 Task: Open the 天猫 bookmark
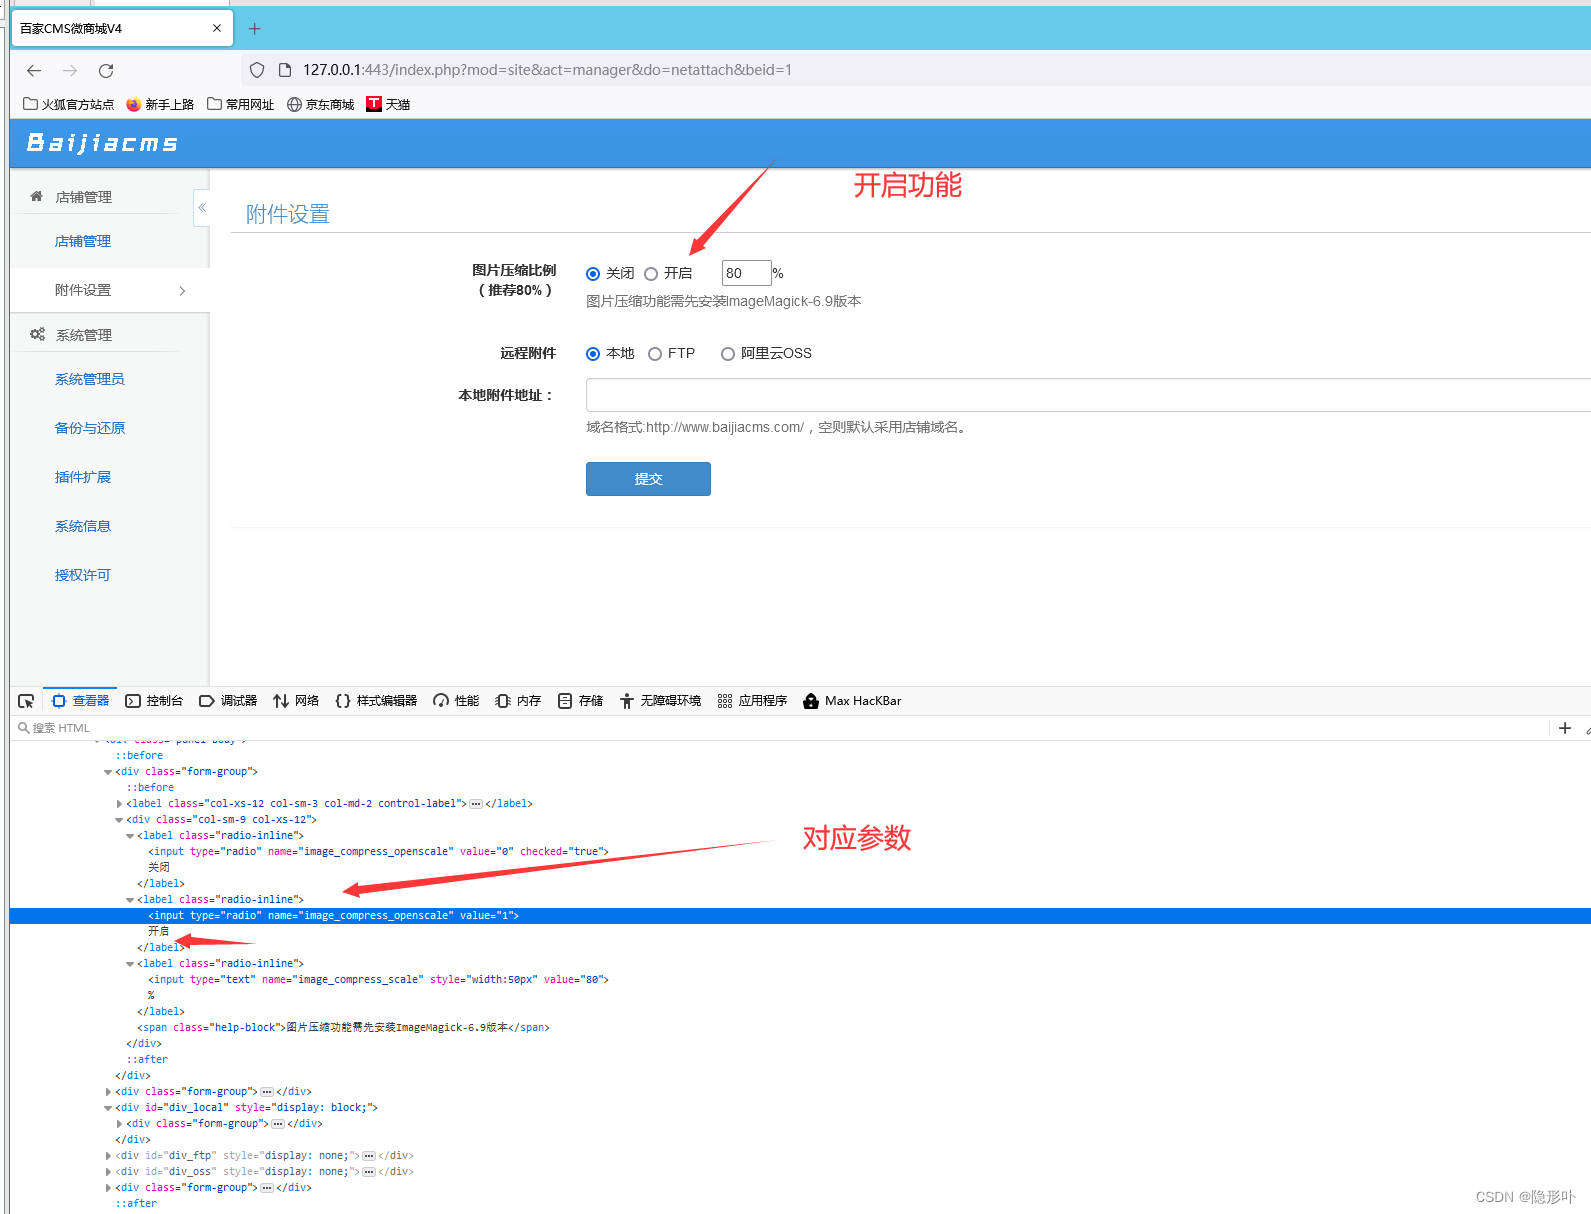click(x=388, y=104)
